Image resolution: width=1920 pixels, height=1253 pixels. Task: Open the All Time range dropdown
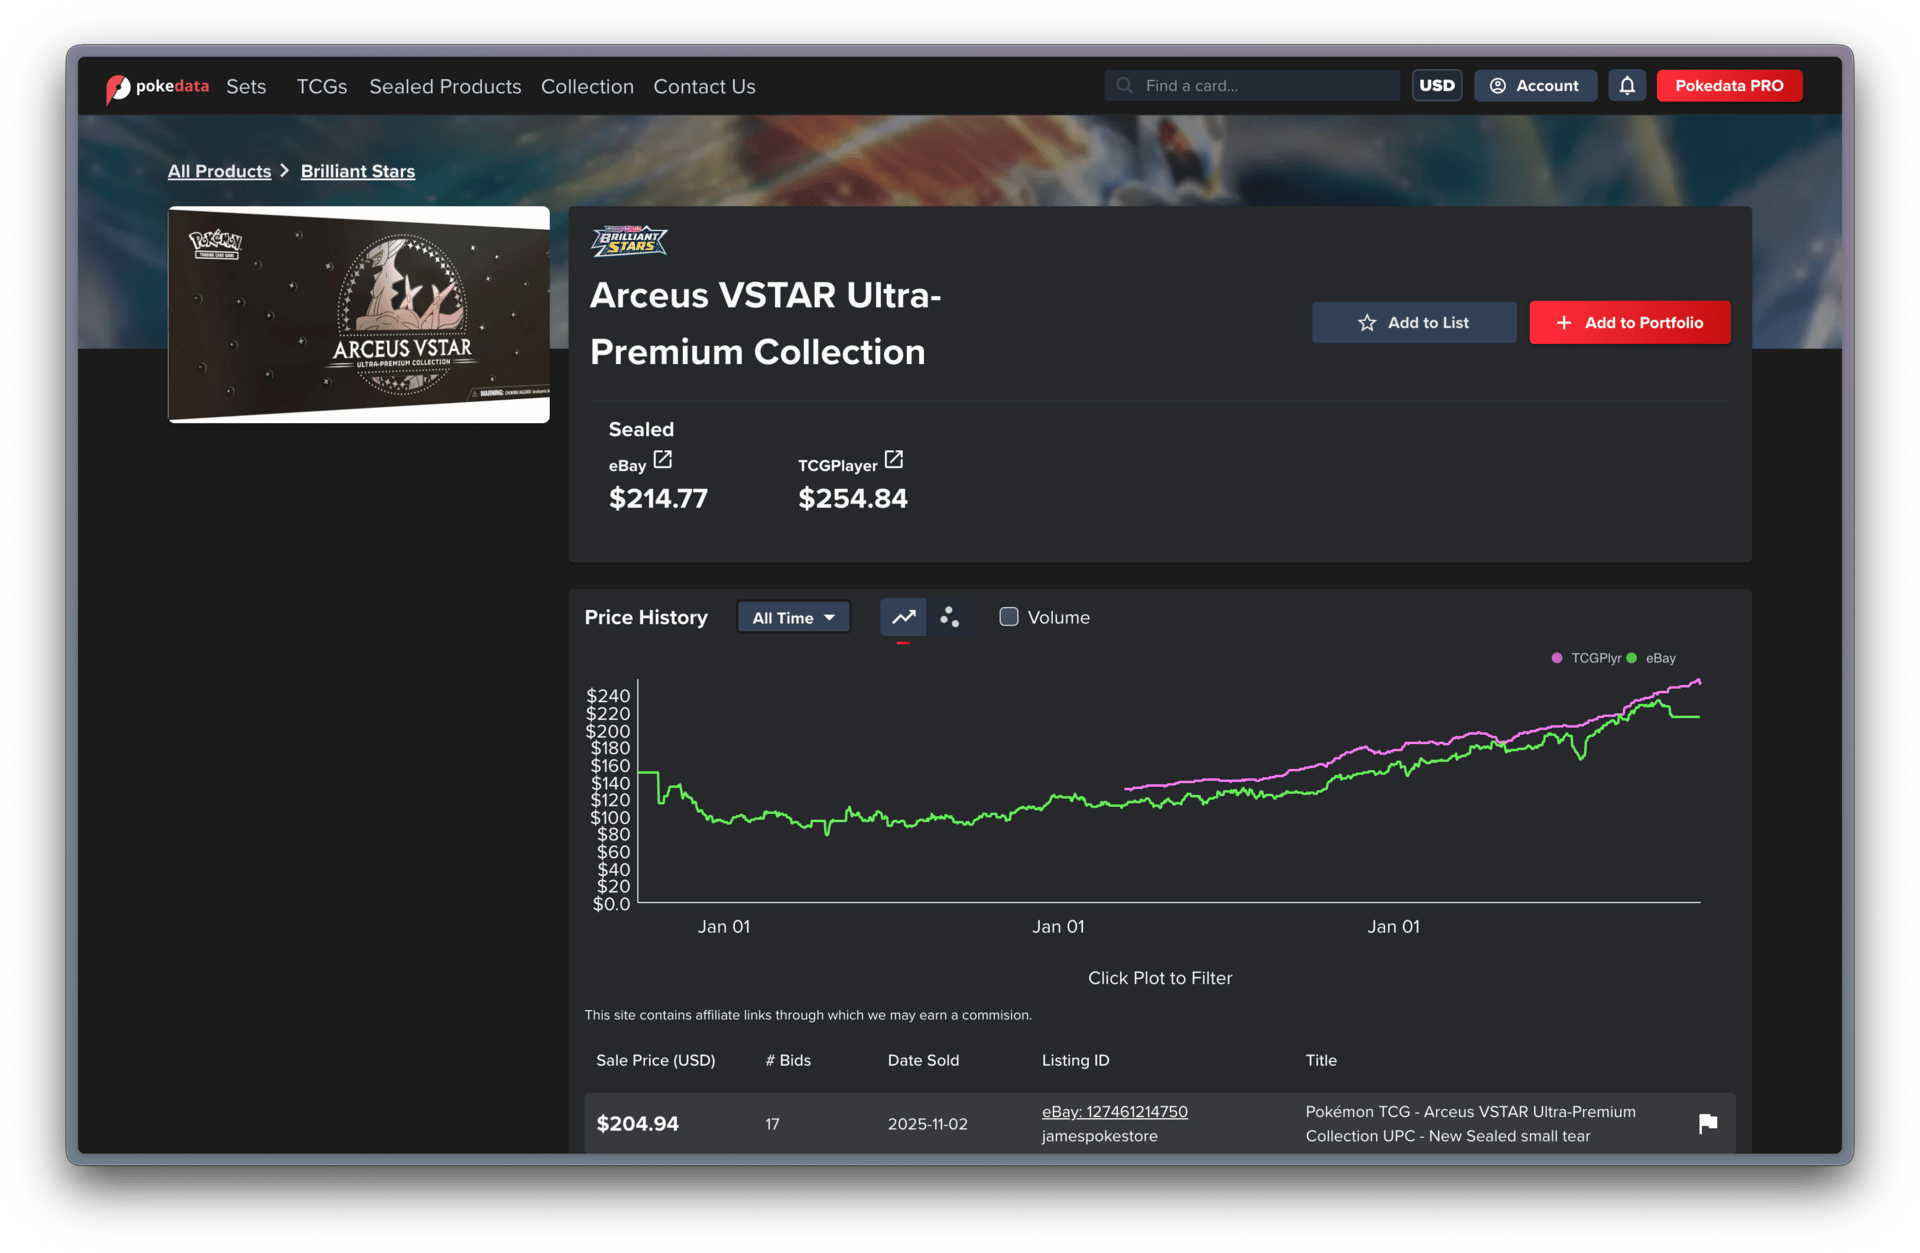(793, 618)
